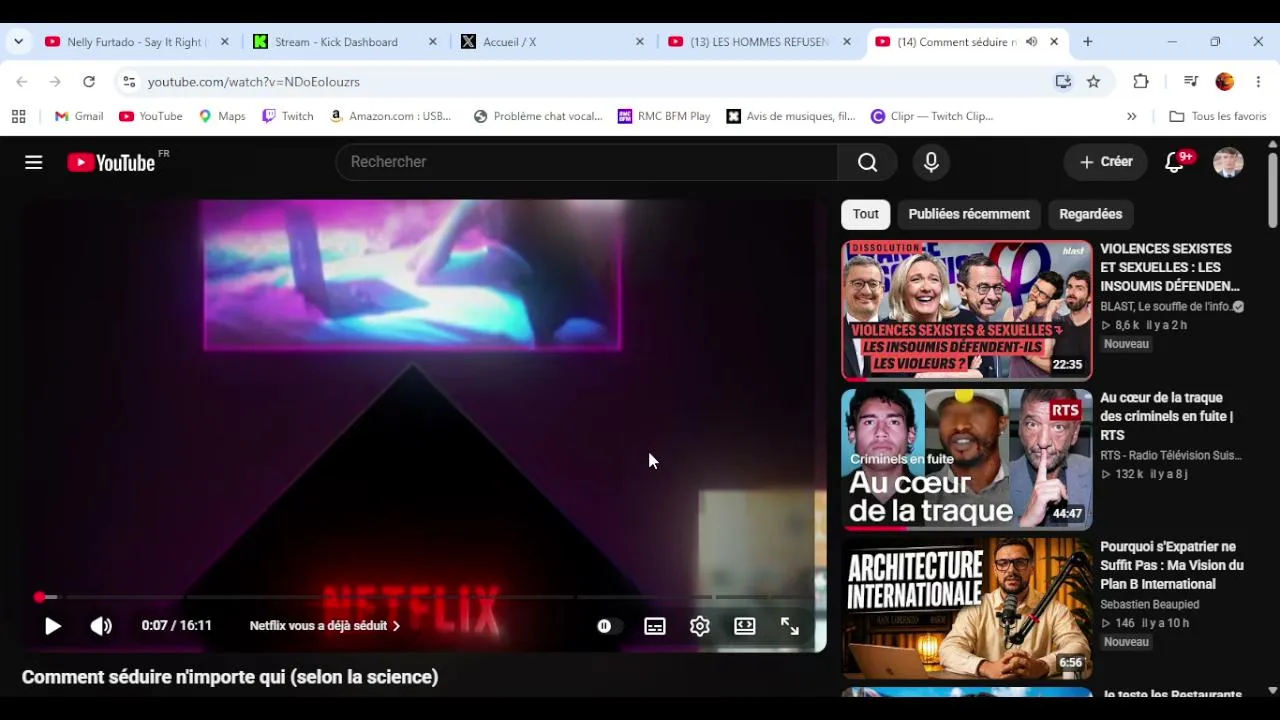This screenshot has height=720, width=1280.
Task: Open the Maps bookmark
Action: pos(221,116)
